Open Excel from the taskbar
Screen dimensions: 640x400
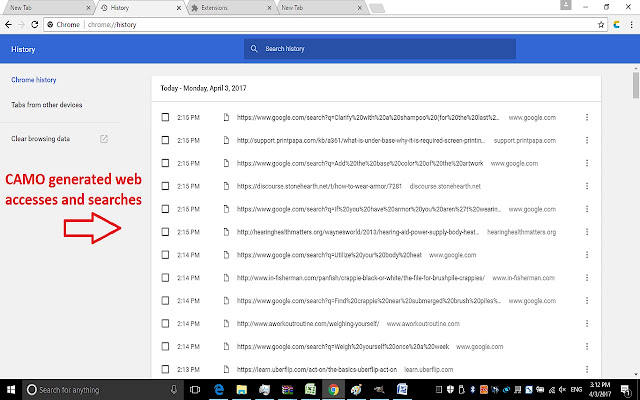click(311, 389)
